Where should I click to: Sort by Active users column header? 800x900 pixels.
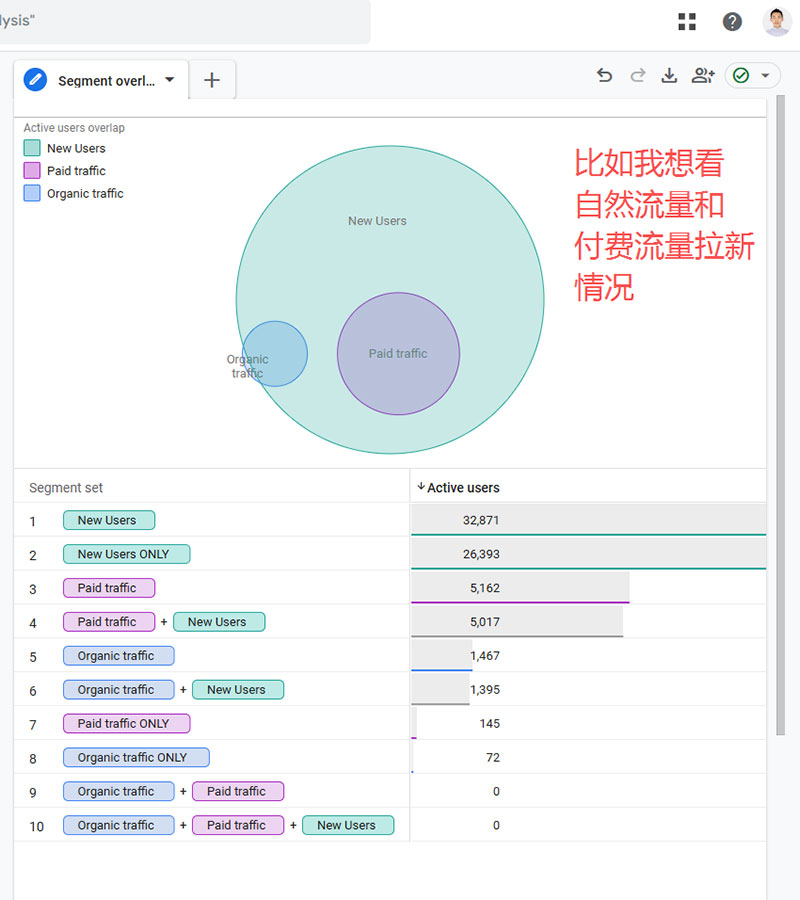point(463,488)
